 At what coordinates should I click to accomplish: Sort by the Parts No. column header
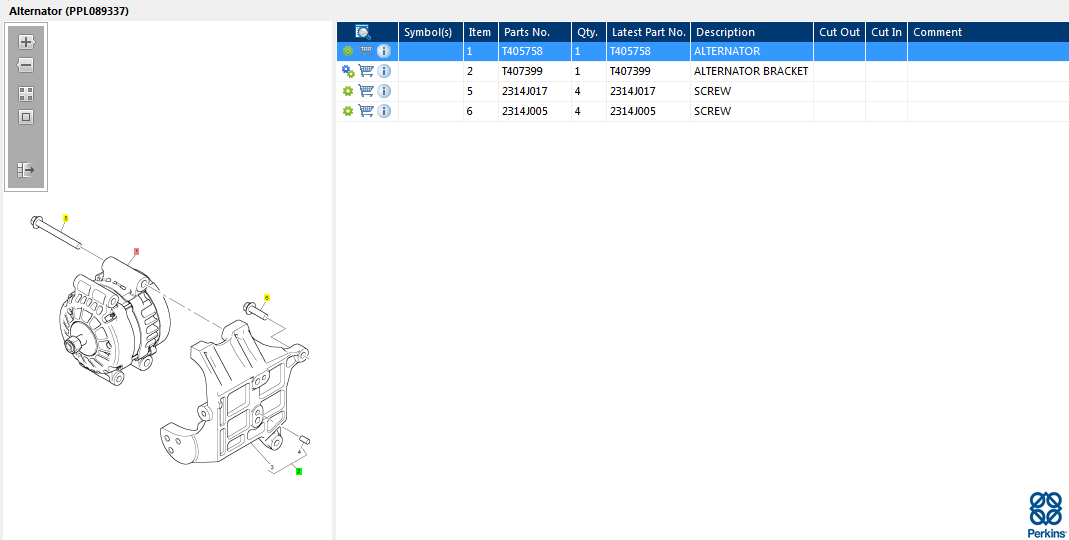click(x=534, y=32)
